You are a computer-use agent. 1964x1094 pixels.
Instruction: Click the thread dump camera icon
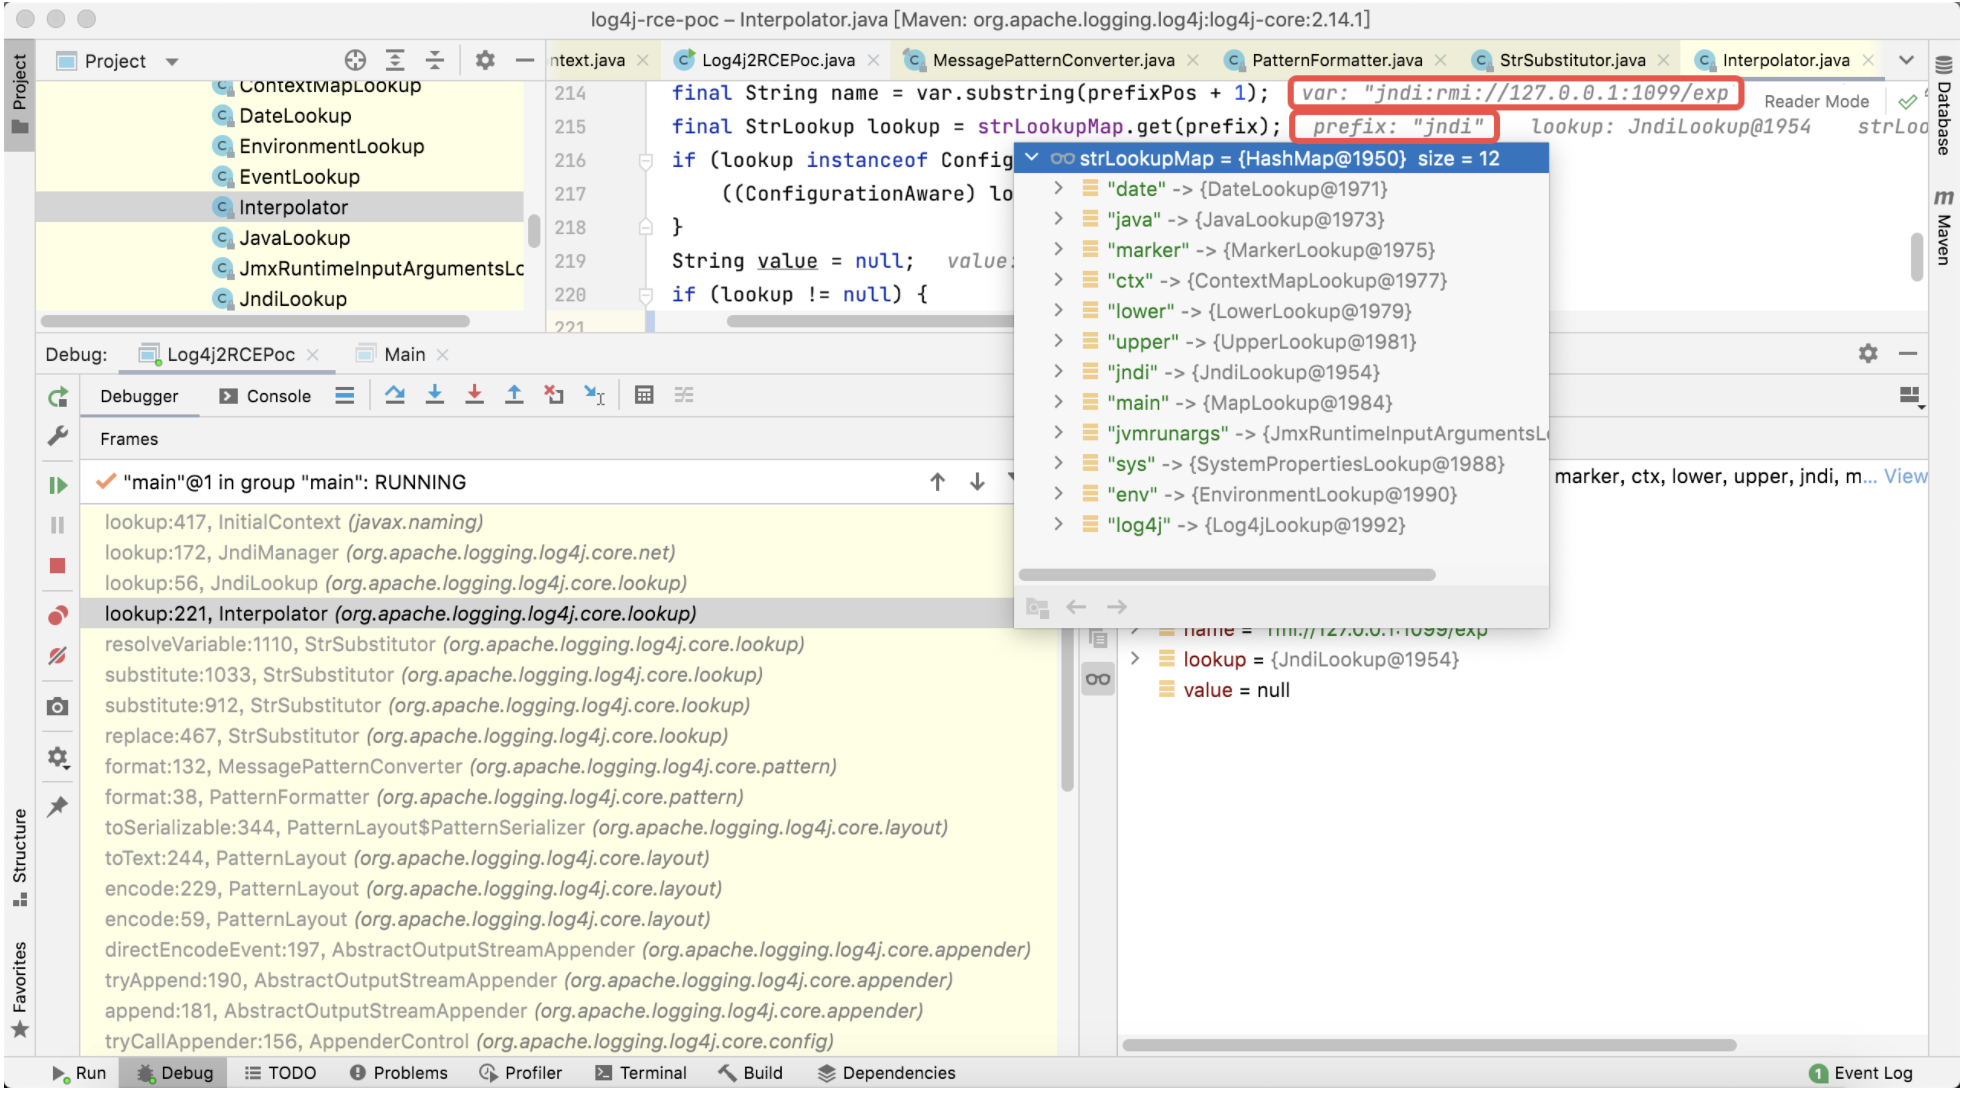coord(58,707)
